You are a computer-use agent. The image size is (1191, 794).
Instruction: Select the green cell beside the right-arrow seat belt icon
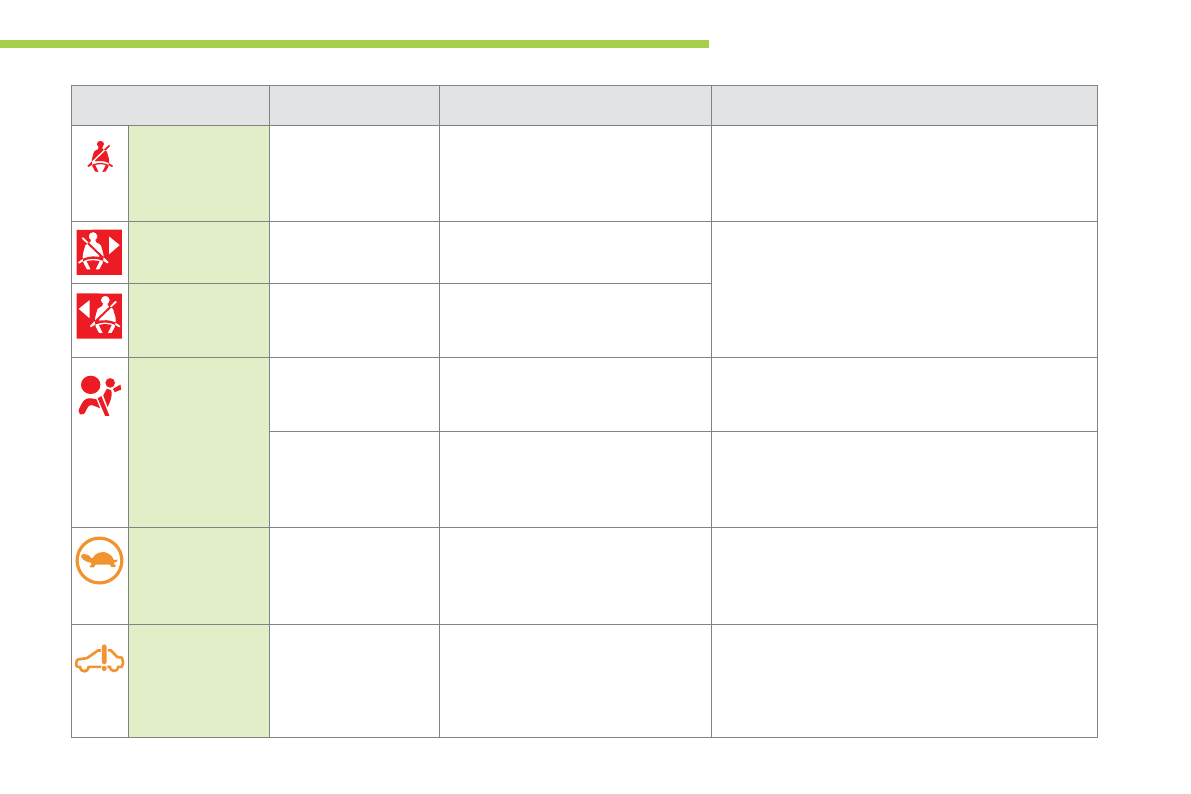[199, 252]
